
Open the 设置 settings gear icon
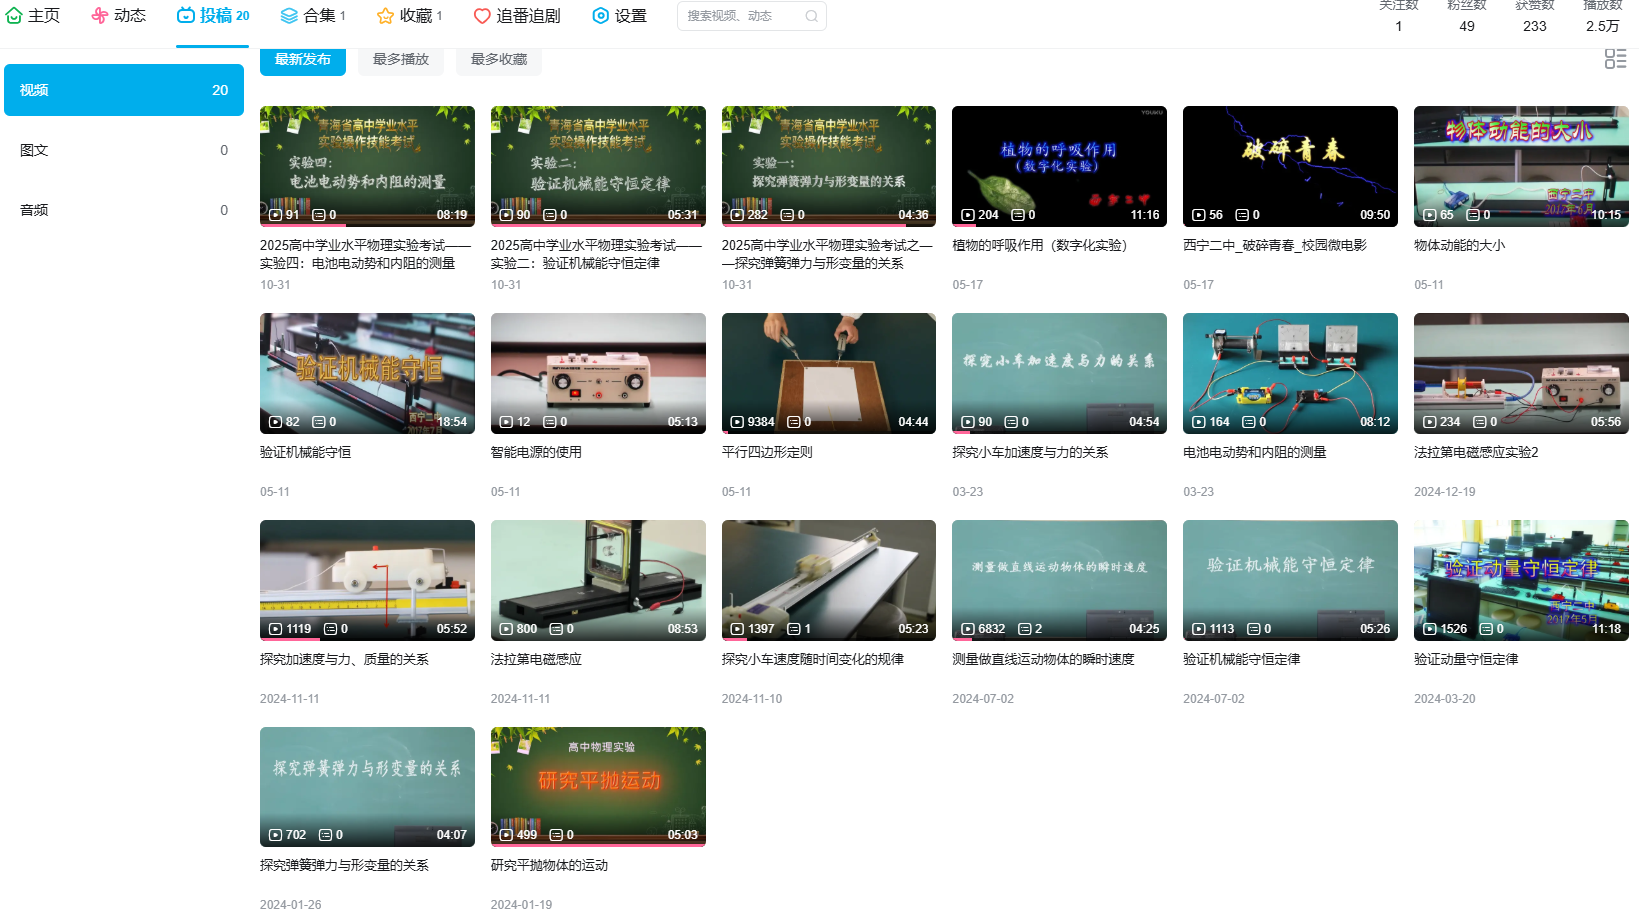pyautogui.click(x=600, y=15)
